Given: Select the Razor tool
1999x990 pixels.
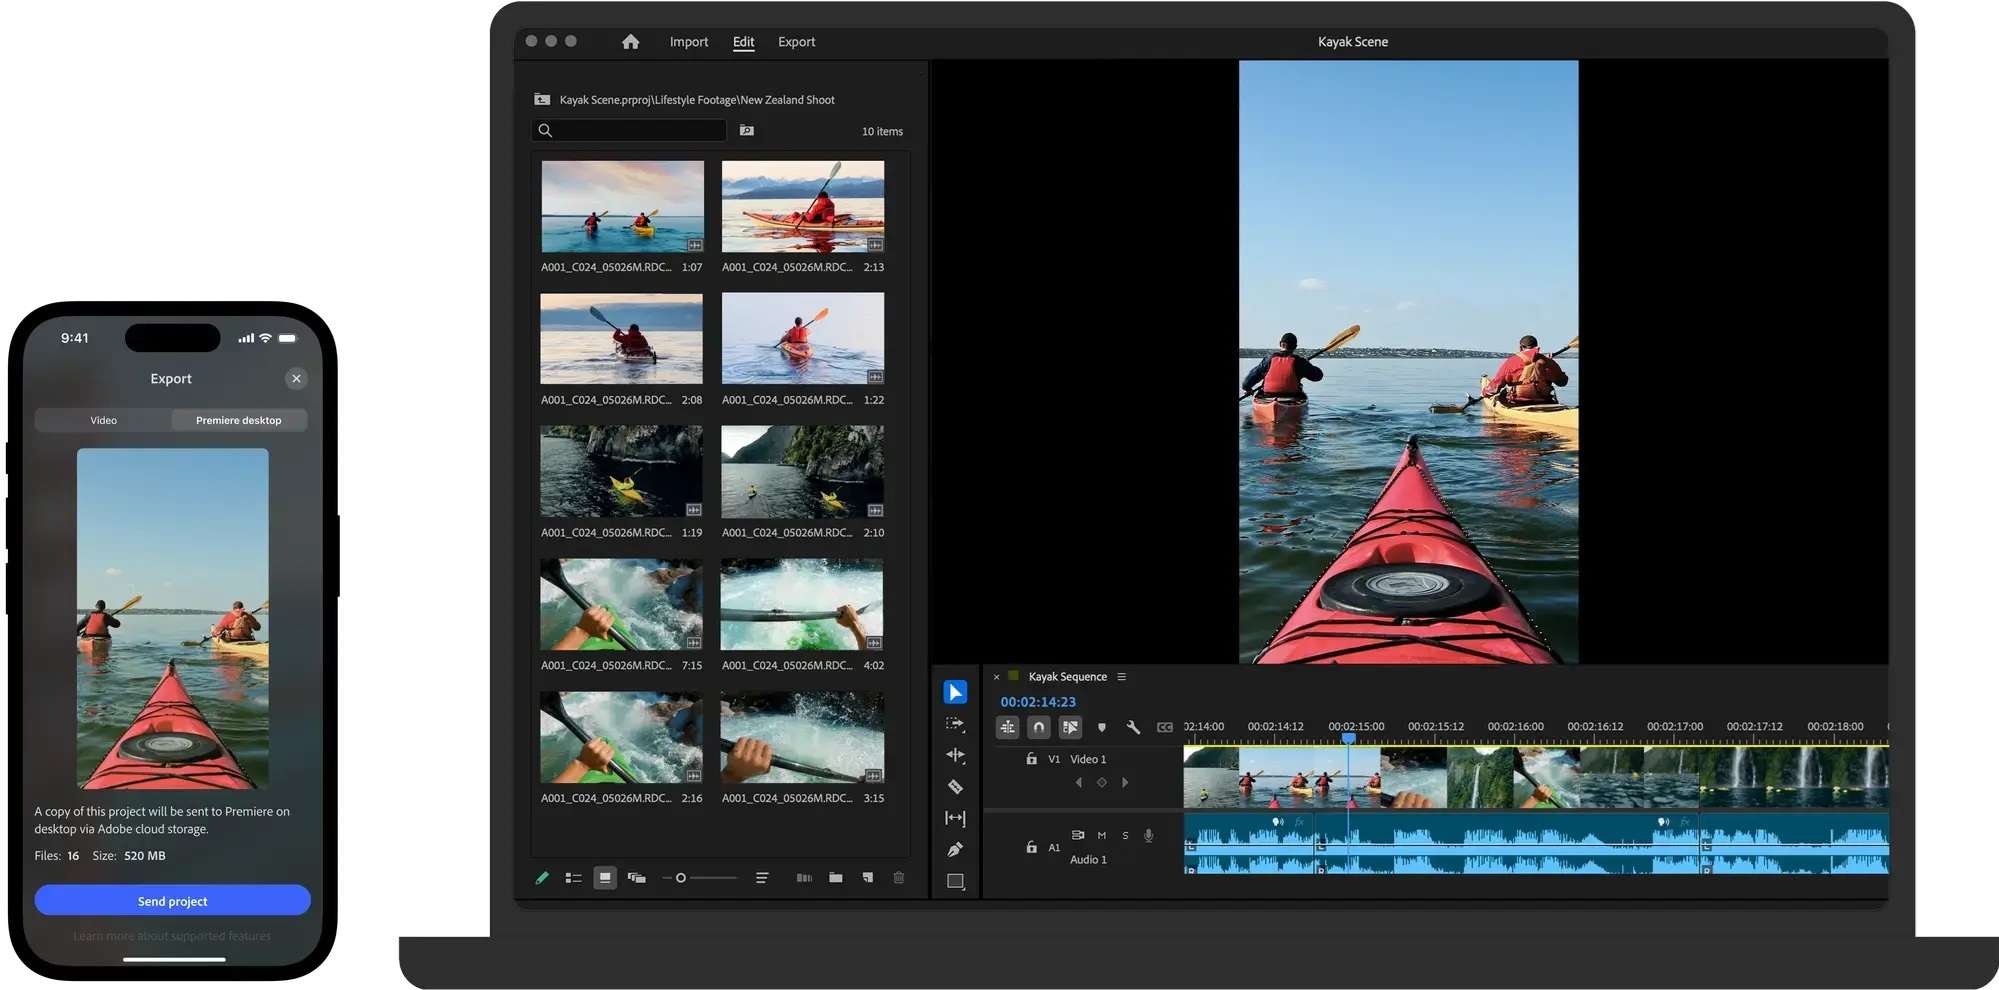Looking at the screenshot, I should coord(955,787).
